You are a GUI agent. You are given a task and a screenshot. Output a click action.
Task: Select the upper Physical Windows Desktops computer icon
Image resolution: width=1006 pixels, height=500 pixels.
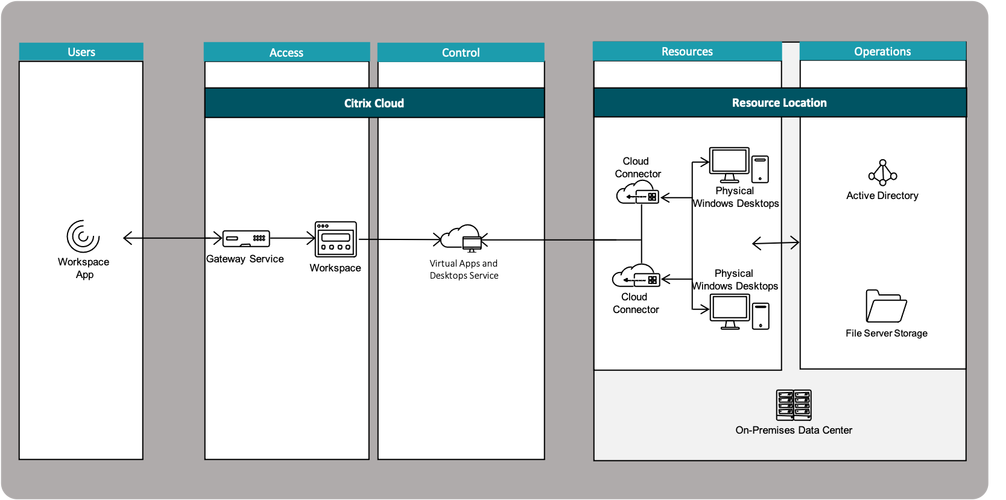739,166
